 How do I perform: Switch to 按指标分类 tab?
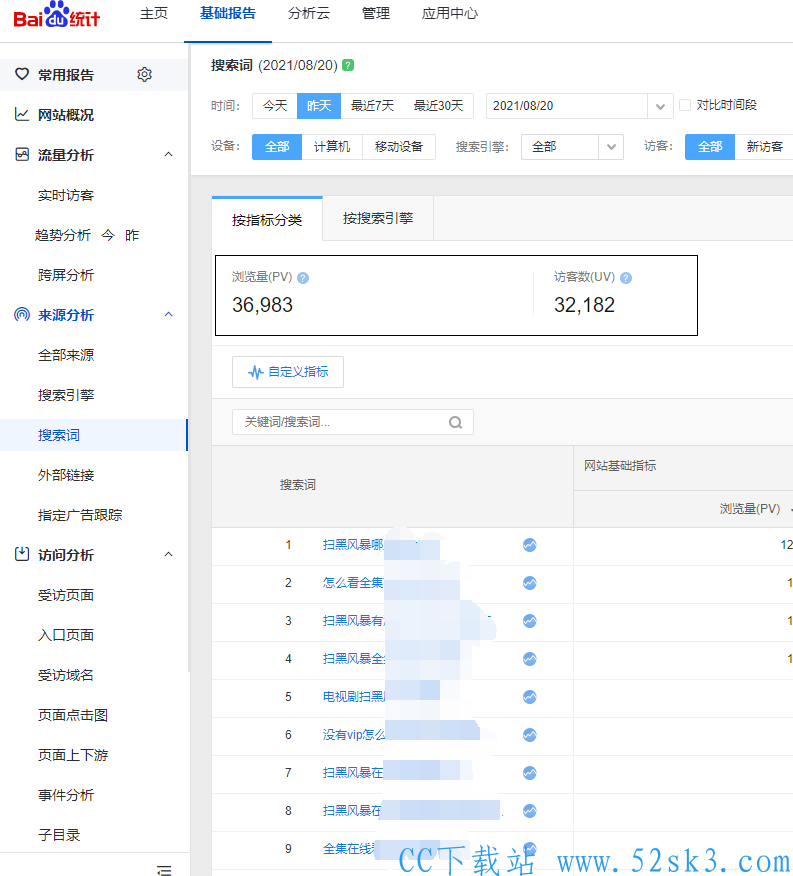coord(267,220)
